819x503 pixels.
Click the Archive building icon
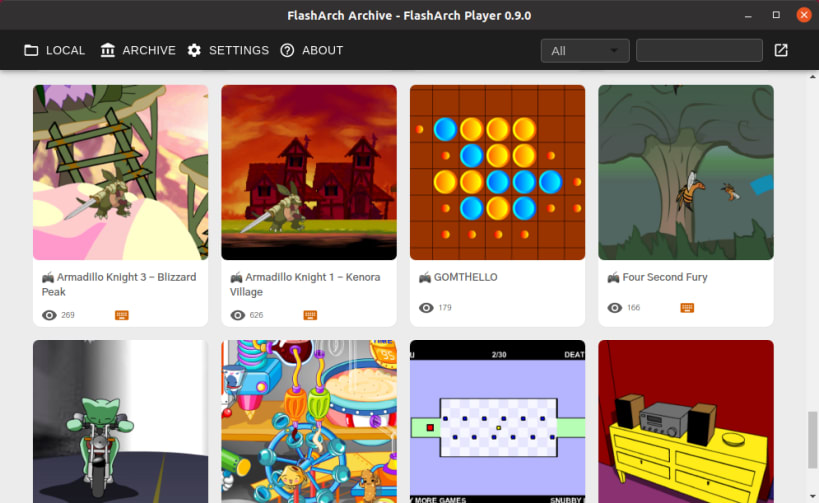pyautogui.click(x=108, y=50)
